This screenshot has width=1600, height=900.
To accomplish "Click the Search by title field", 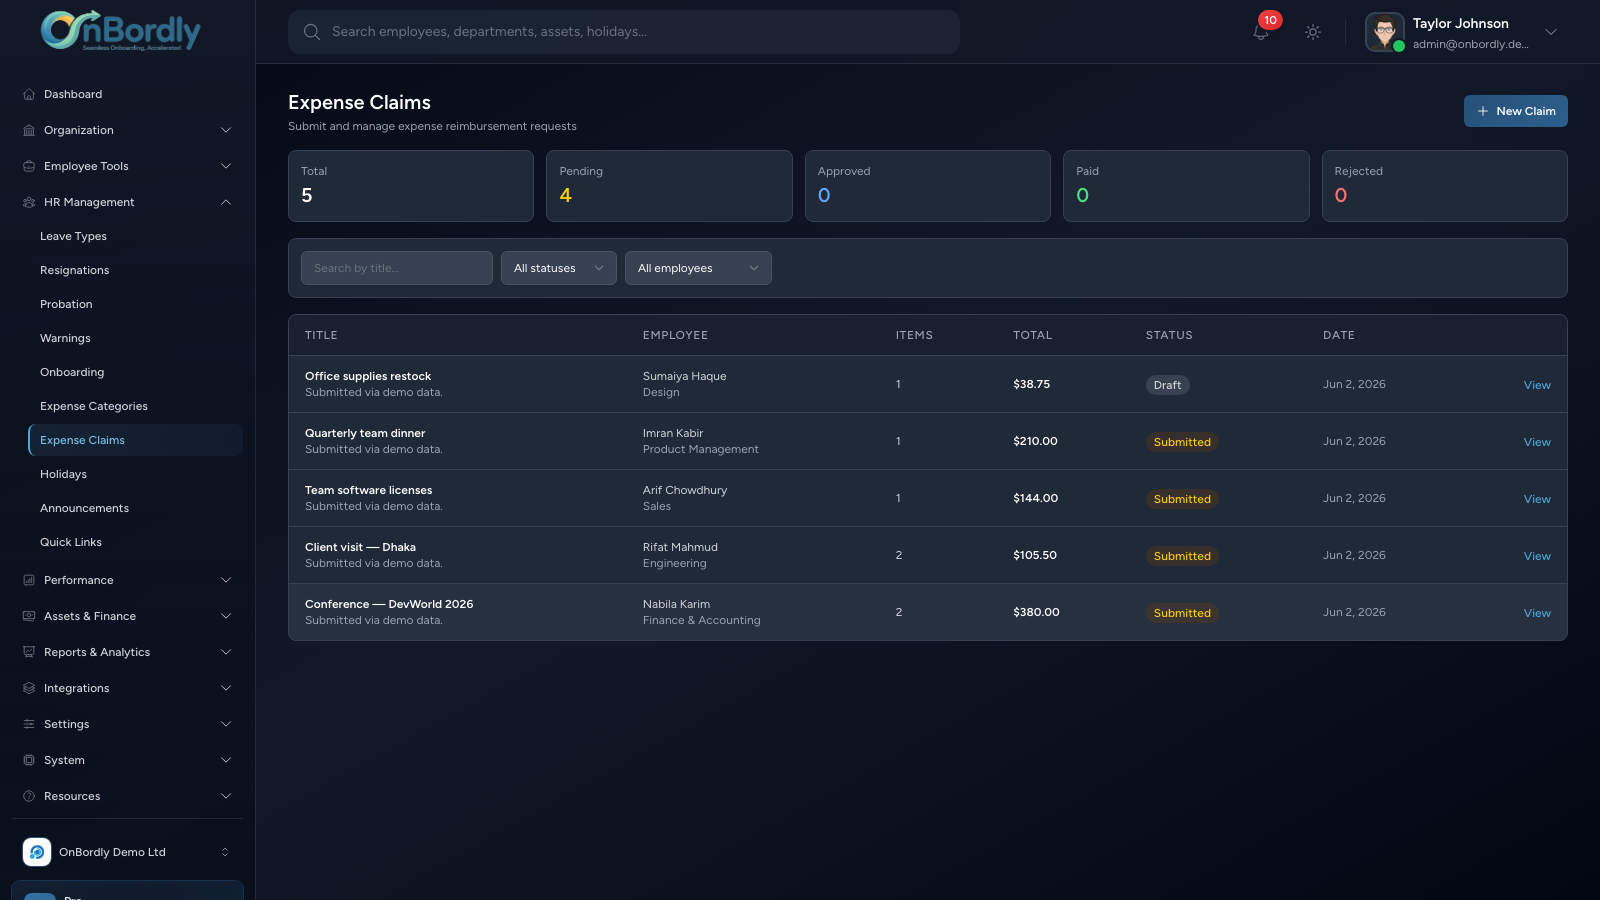I will pyautogui.click(x=397, y=268).
